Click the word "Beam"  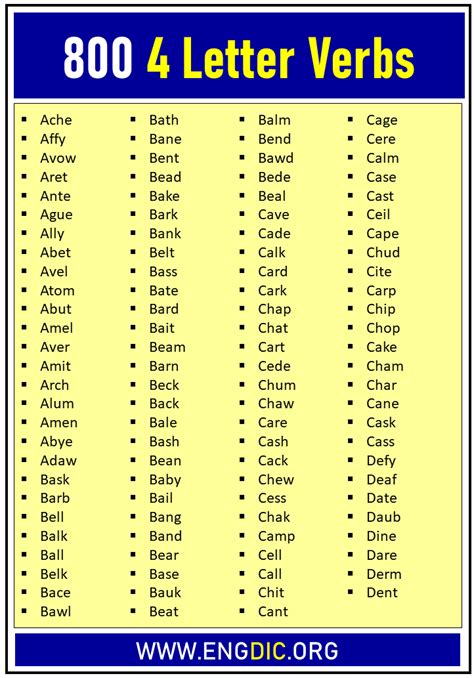(167, 347)
